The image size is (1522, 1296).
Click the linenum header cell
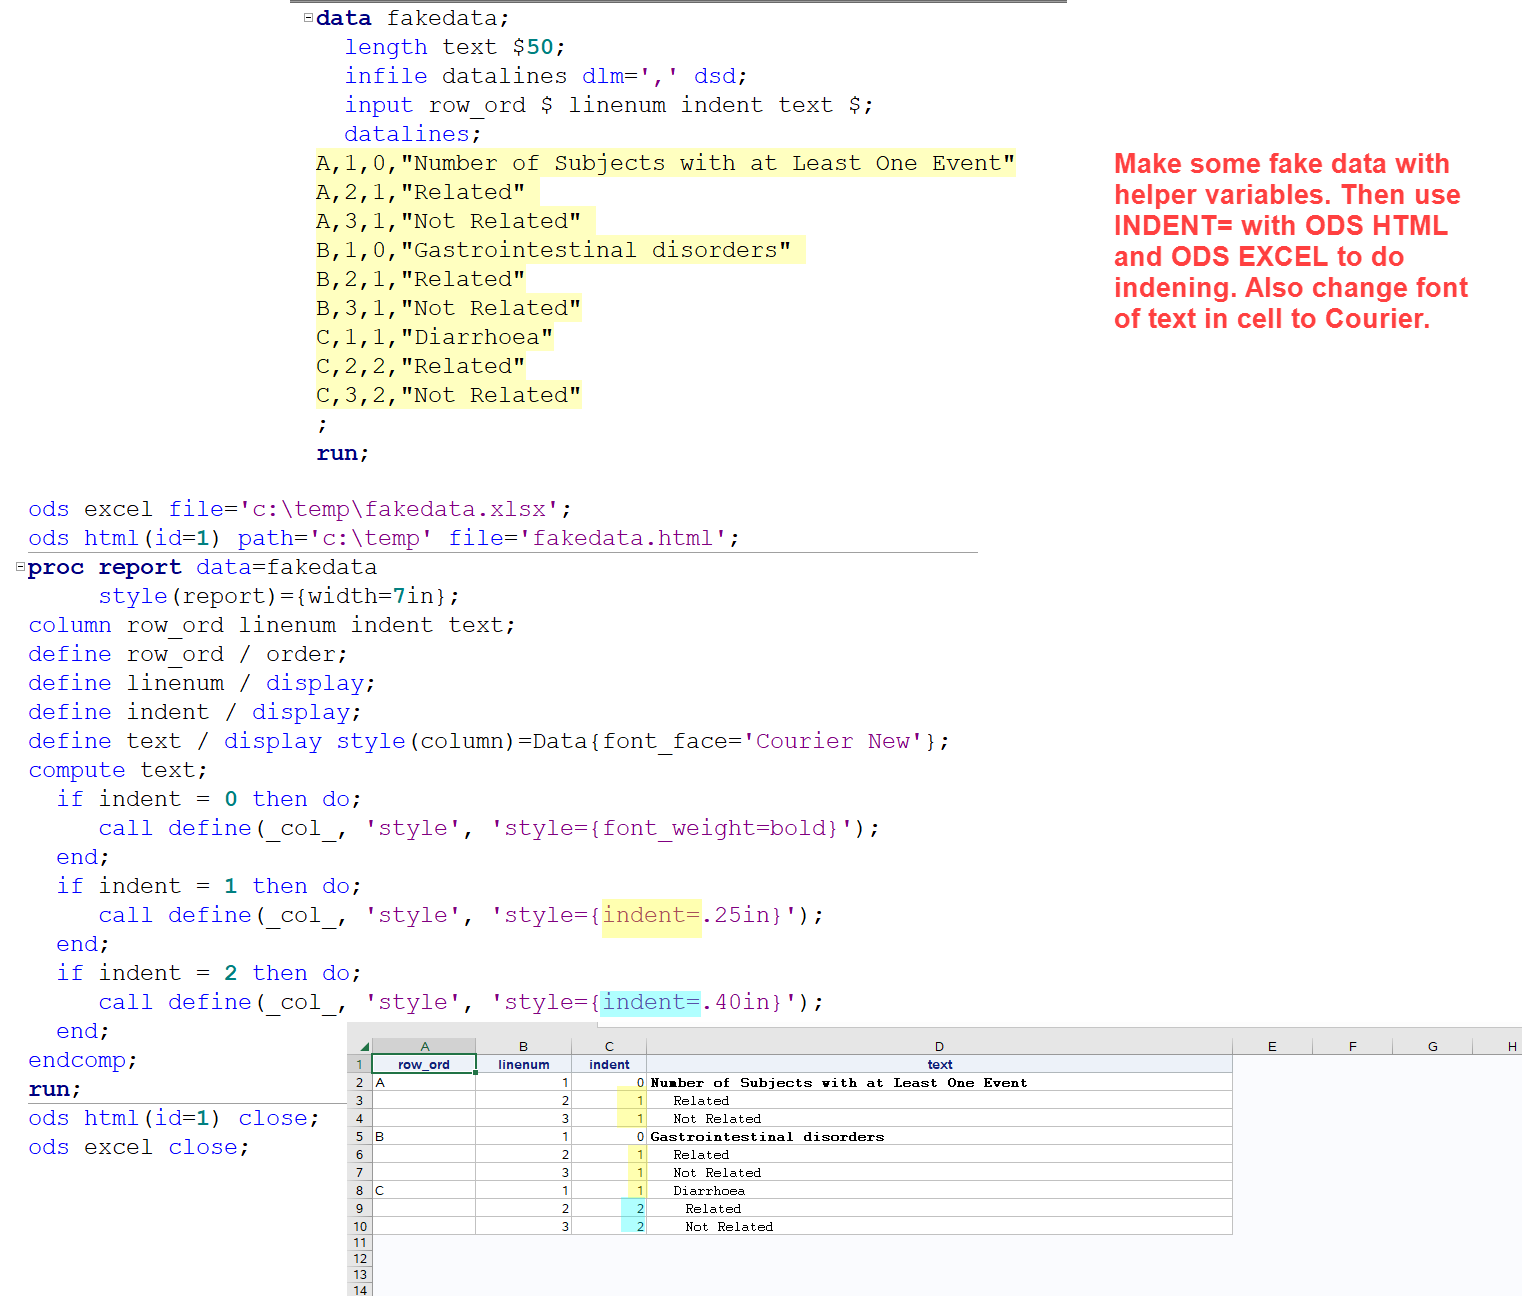pos(523,1065)
